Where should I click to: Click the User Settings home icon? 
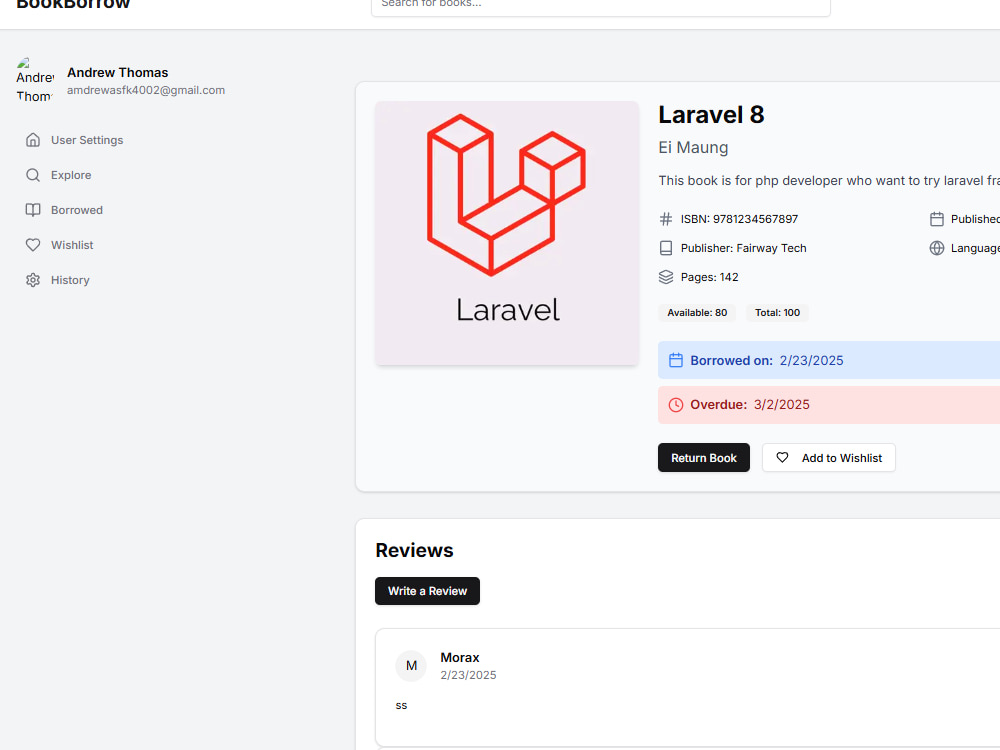33,140
